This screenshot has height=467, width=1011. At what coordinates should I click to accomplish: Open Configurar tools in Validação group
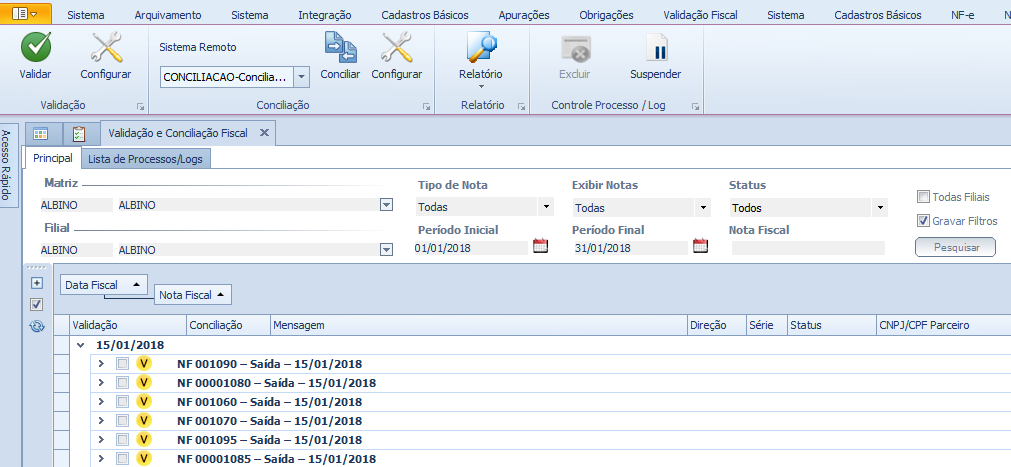click(105, 48)
